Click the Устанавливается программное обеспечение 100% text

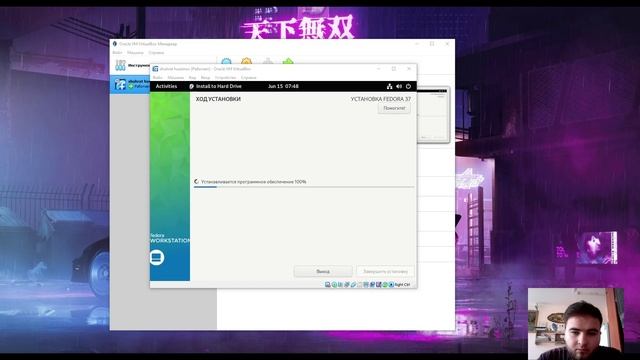(x=253, y=182)
